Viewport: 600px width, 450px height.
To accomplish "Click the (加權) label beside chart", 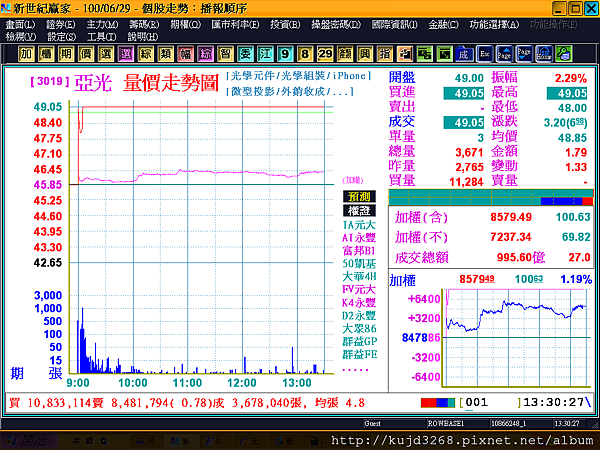I will tap(352, 180).
